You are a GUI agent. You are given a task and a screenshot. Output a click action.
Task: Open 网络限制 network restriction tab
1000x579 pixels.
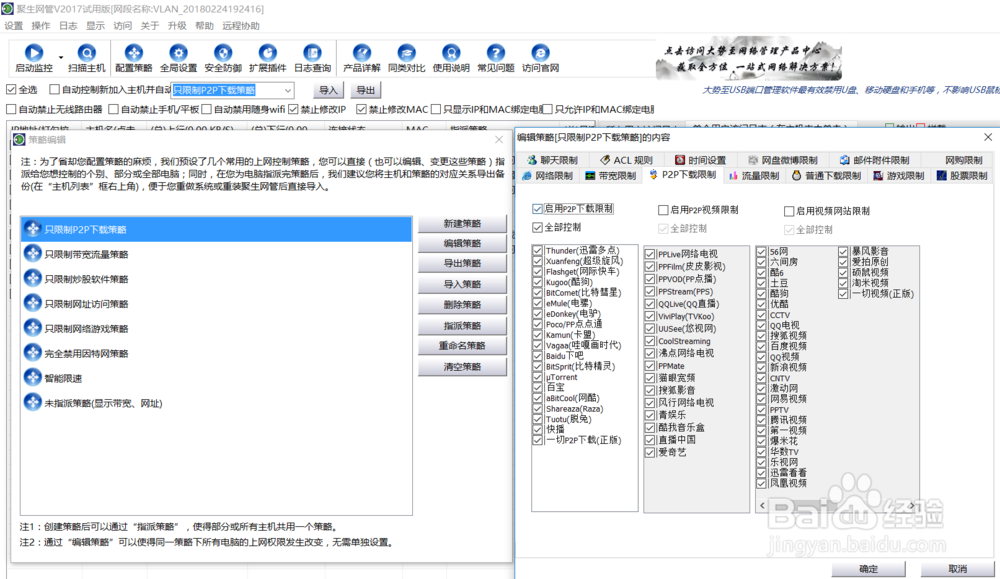coord(547,175)
